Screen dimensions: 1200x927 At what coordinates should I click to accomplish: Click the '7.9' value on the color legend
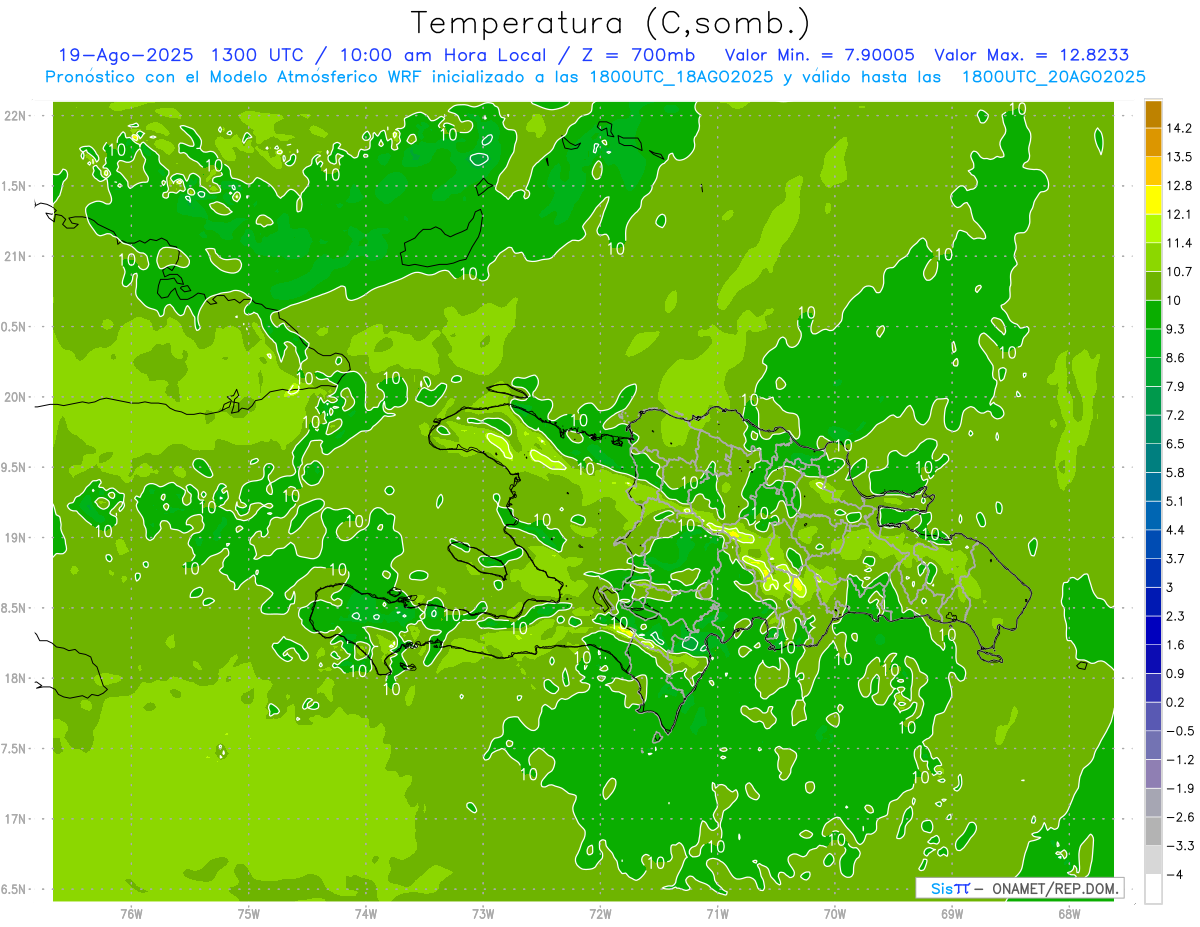click(x=1176, y=387)
